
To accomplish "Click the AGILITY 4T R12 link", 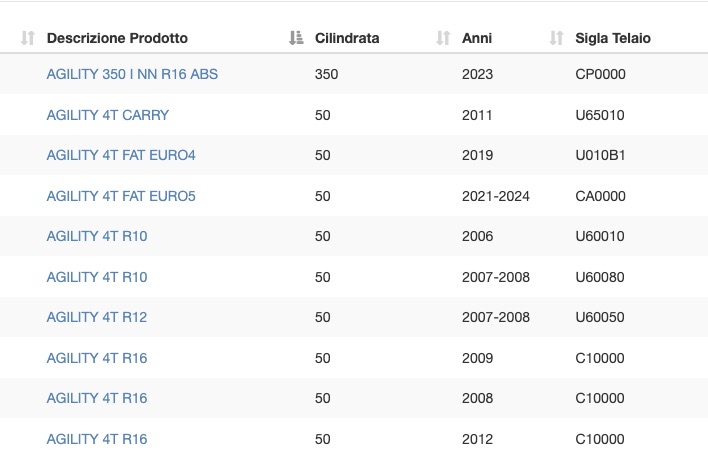I will click(97, 317).
